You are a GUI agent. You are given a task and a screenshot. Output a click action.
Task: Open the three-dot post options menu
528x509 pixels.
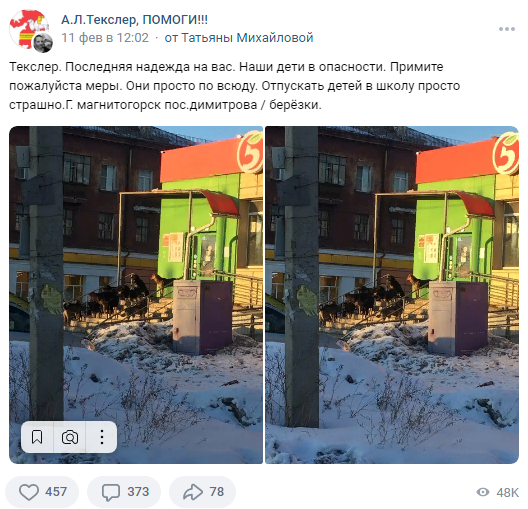pyautogui.click(x=507, y=29)
